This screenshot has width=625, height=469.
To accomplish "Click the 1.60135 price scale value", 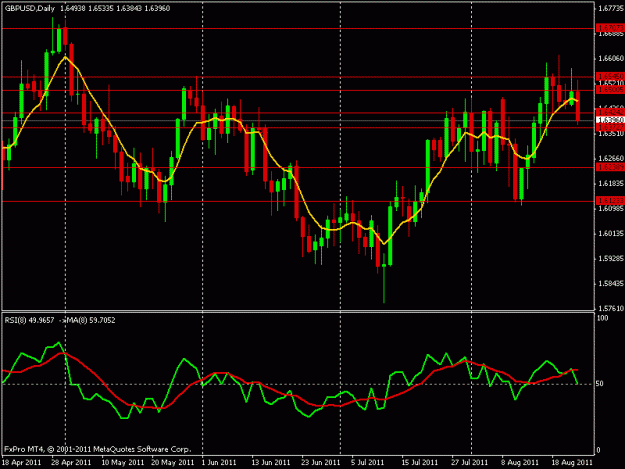I will click(611, 234).
